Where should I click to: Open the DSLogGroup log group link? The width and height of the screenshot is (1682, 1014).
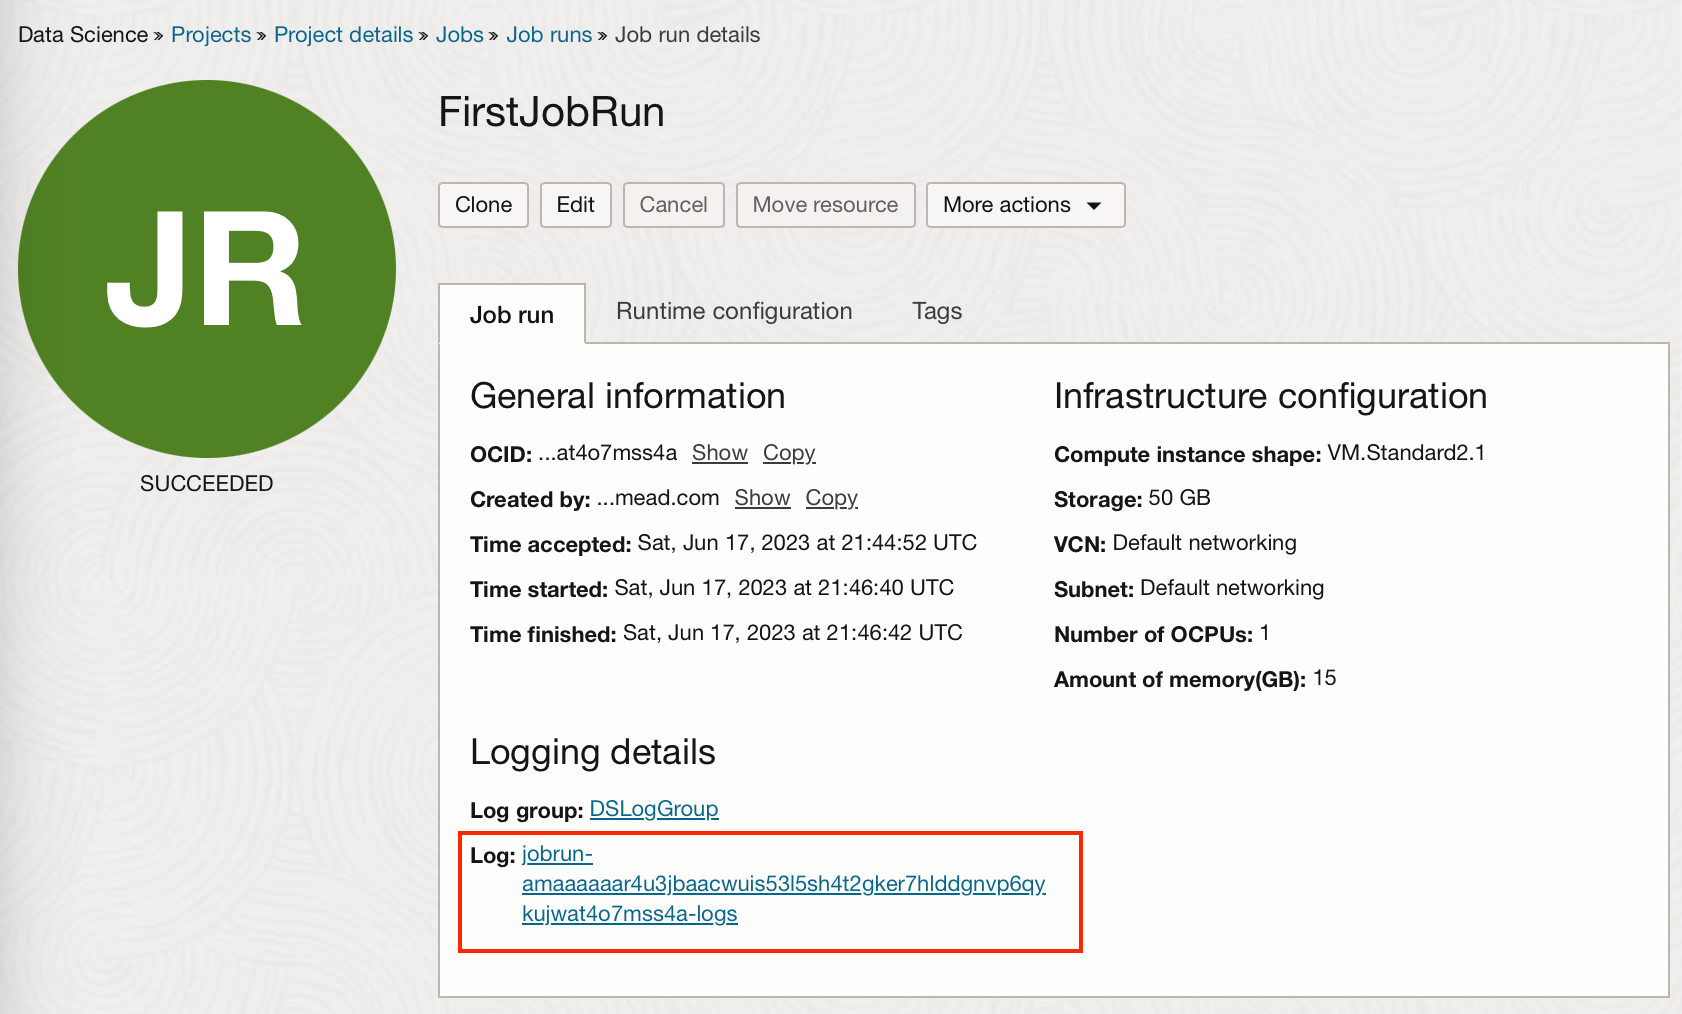(x=654, y=809)
